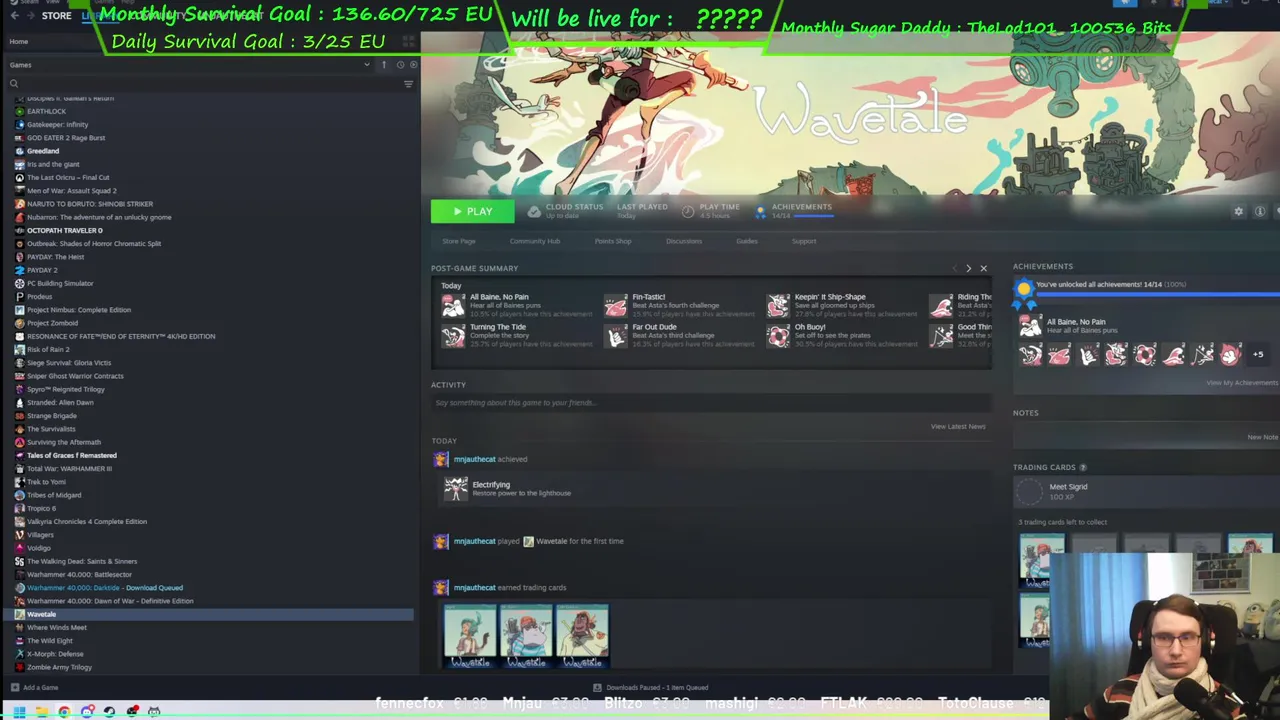This screenshot has height=720, width=1280.
Task: Click Keepin' It Ship-Shape achievement icon
Action: [778, 306]
